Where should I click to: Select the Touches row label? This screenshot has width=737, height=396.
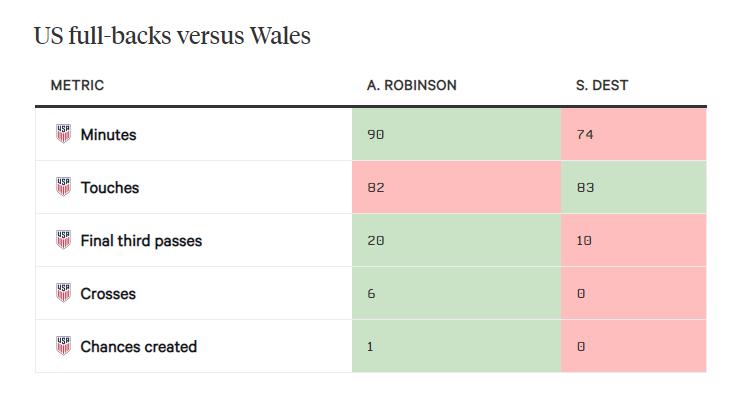pos(110,187)
